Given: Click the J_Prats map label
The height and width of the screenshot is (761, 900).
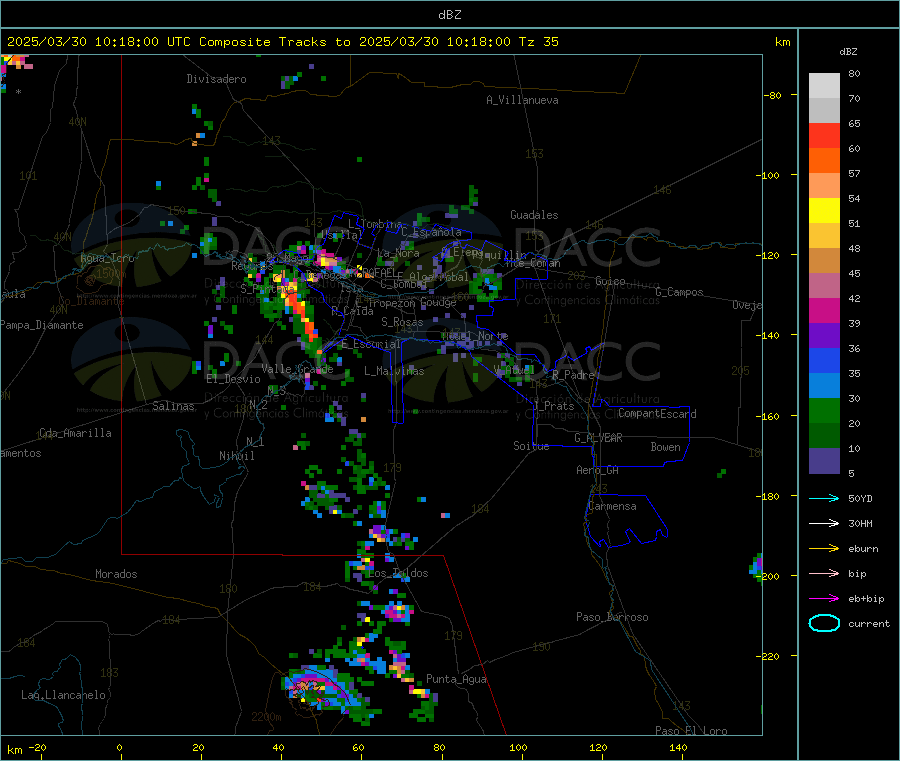Looking at the screenshot, I should click(x=553, y=406).
